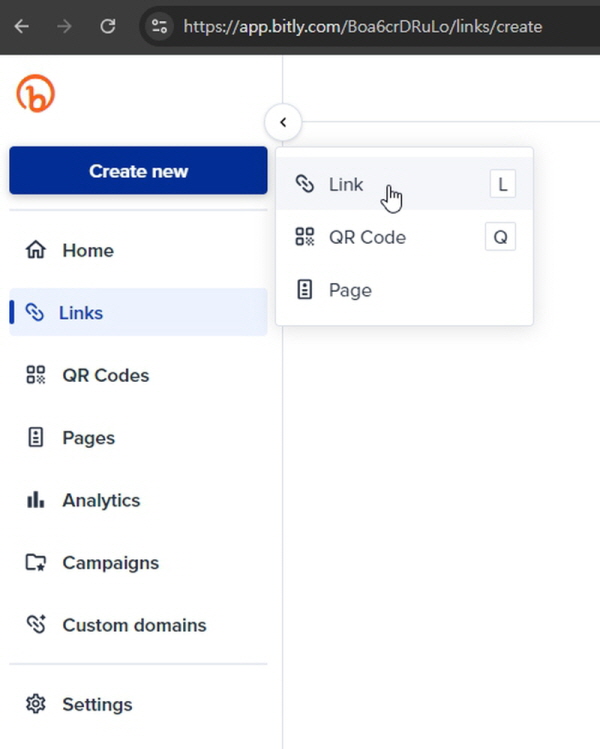Click the Bitly logo icon

36,94
